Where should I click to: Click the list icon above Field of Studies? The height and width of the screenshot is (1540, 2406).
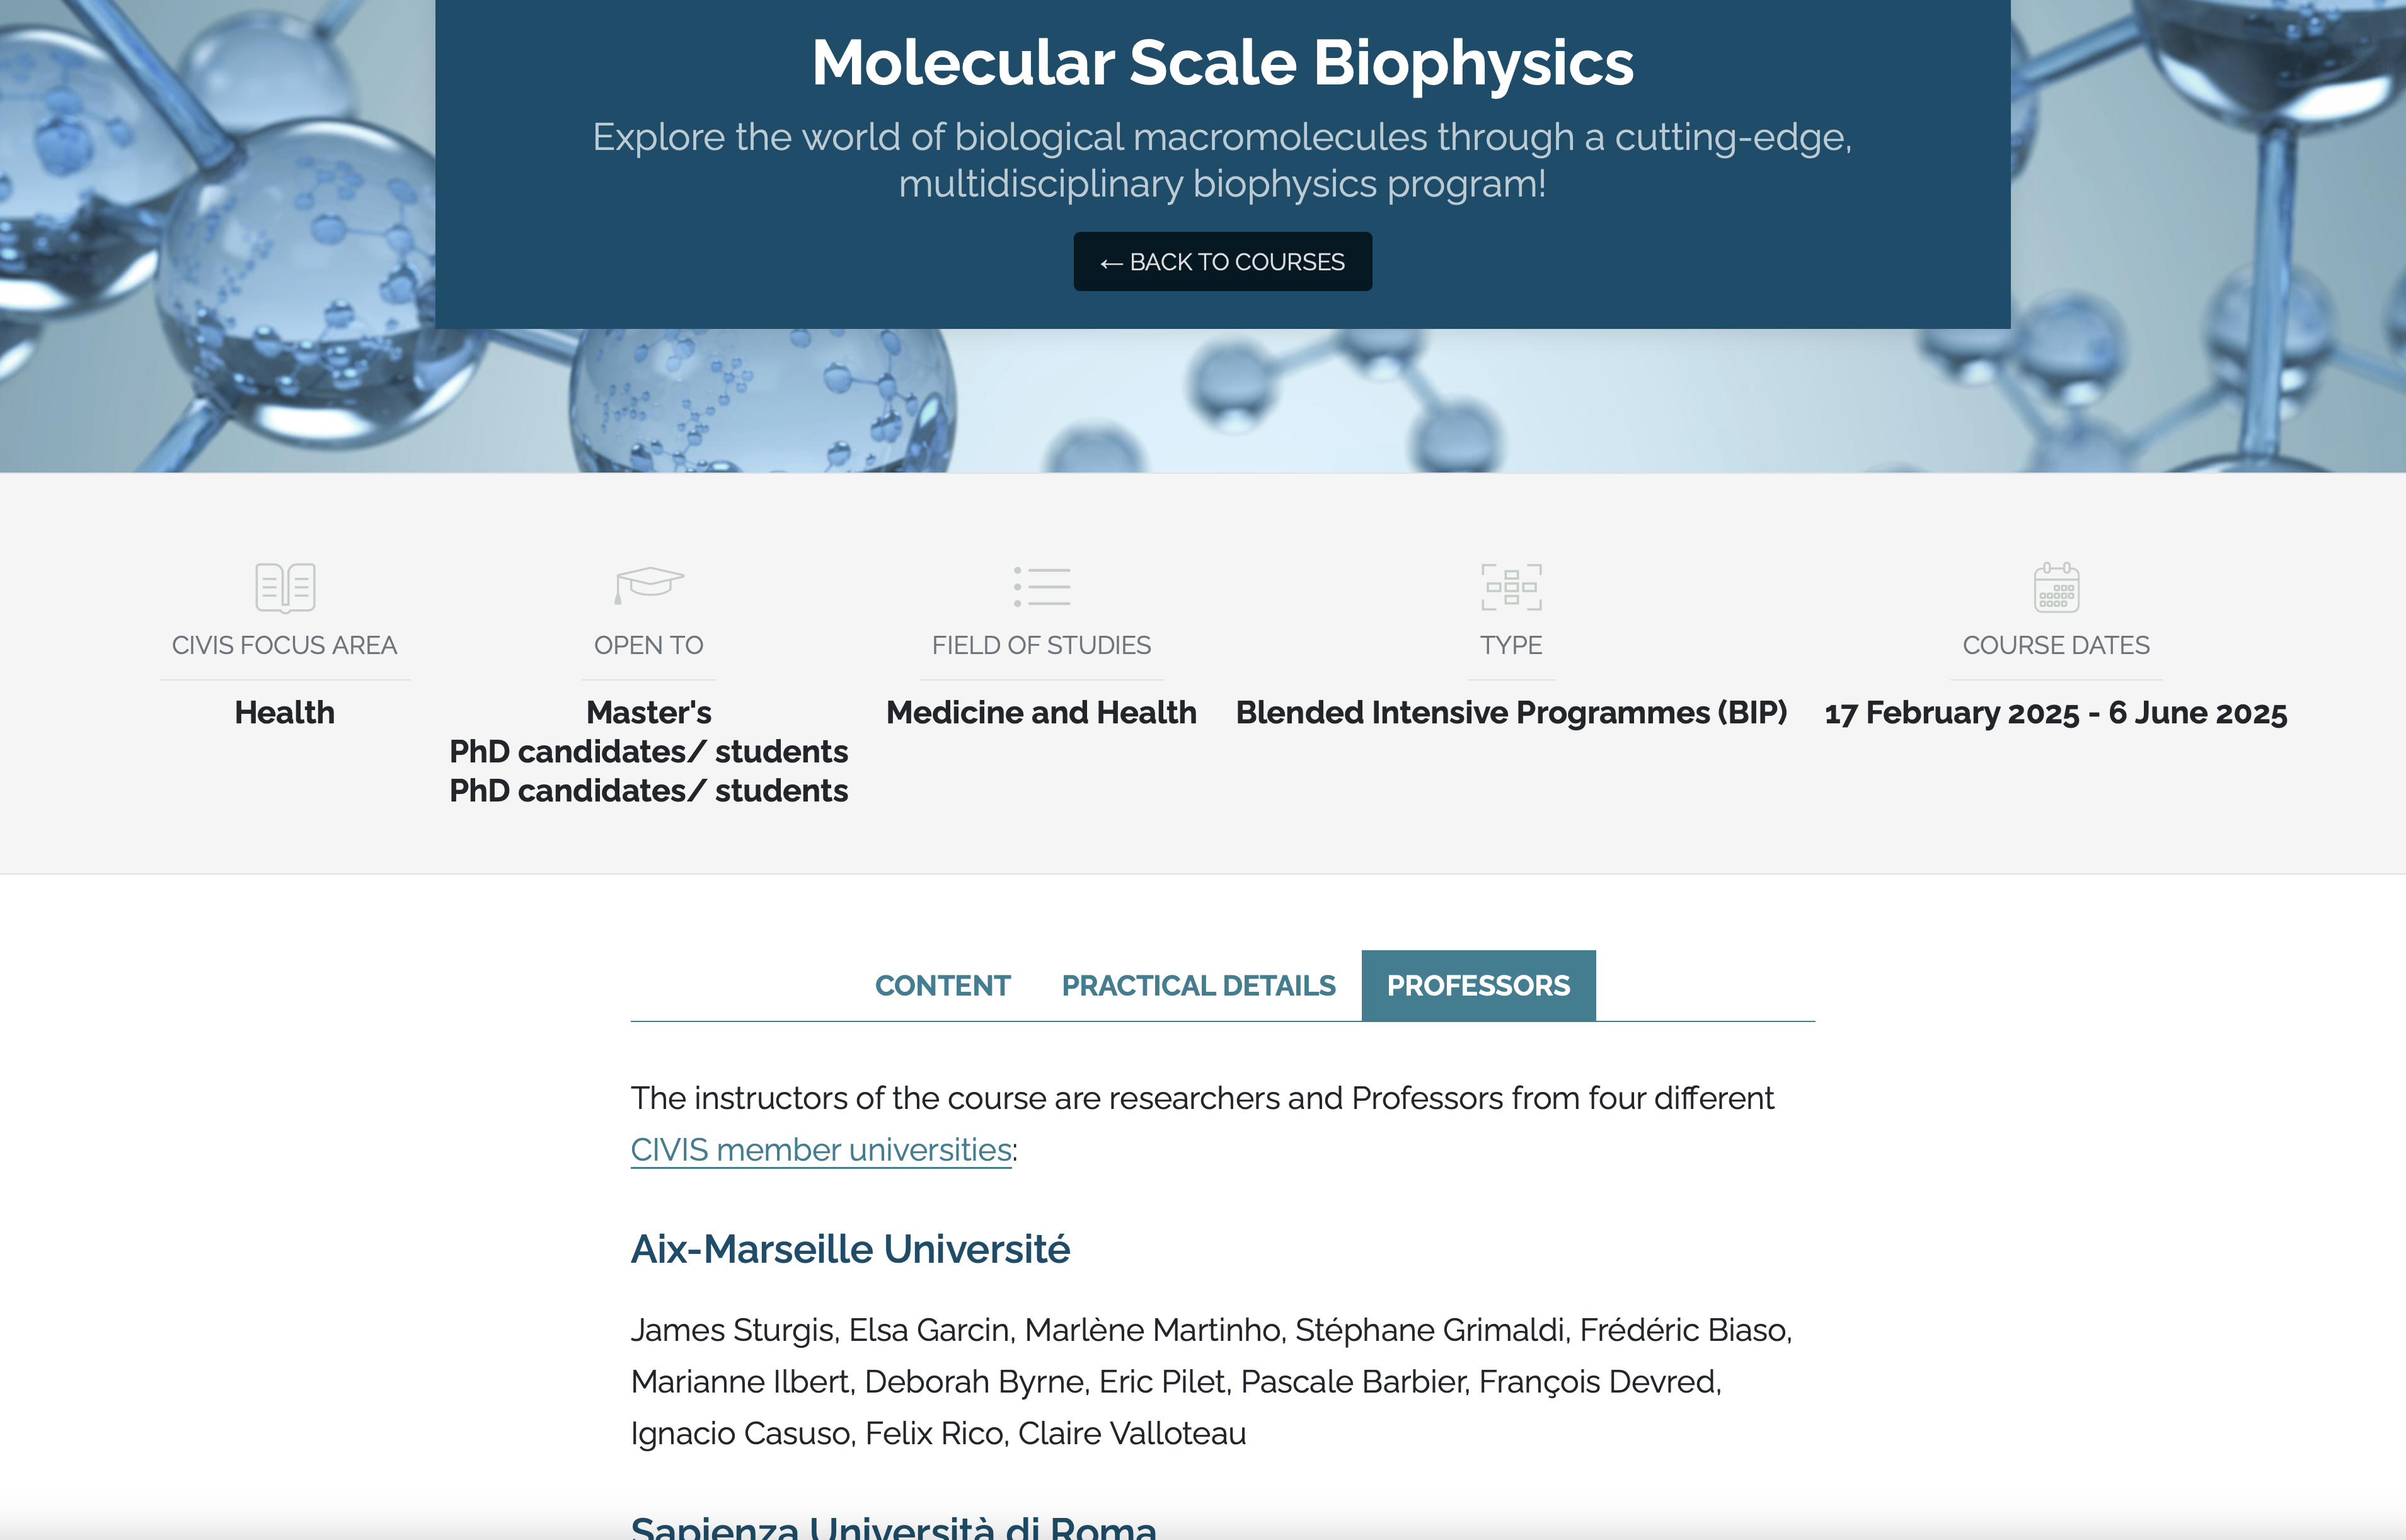click(x=1041, y=587)
